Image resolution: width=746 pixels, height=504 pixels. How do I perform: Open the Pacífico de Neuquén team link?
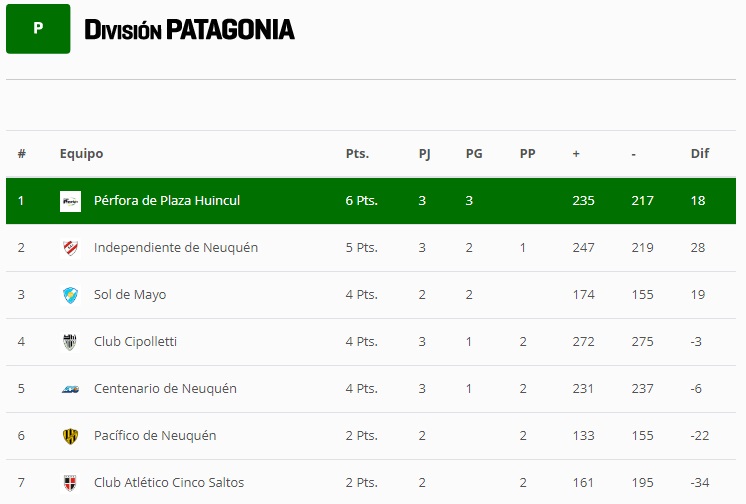pyautogui.click(x=155, y=436)
